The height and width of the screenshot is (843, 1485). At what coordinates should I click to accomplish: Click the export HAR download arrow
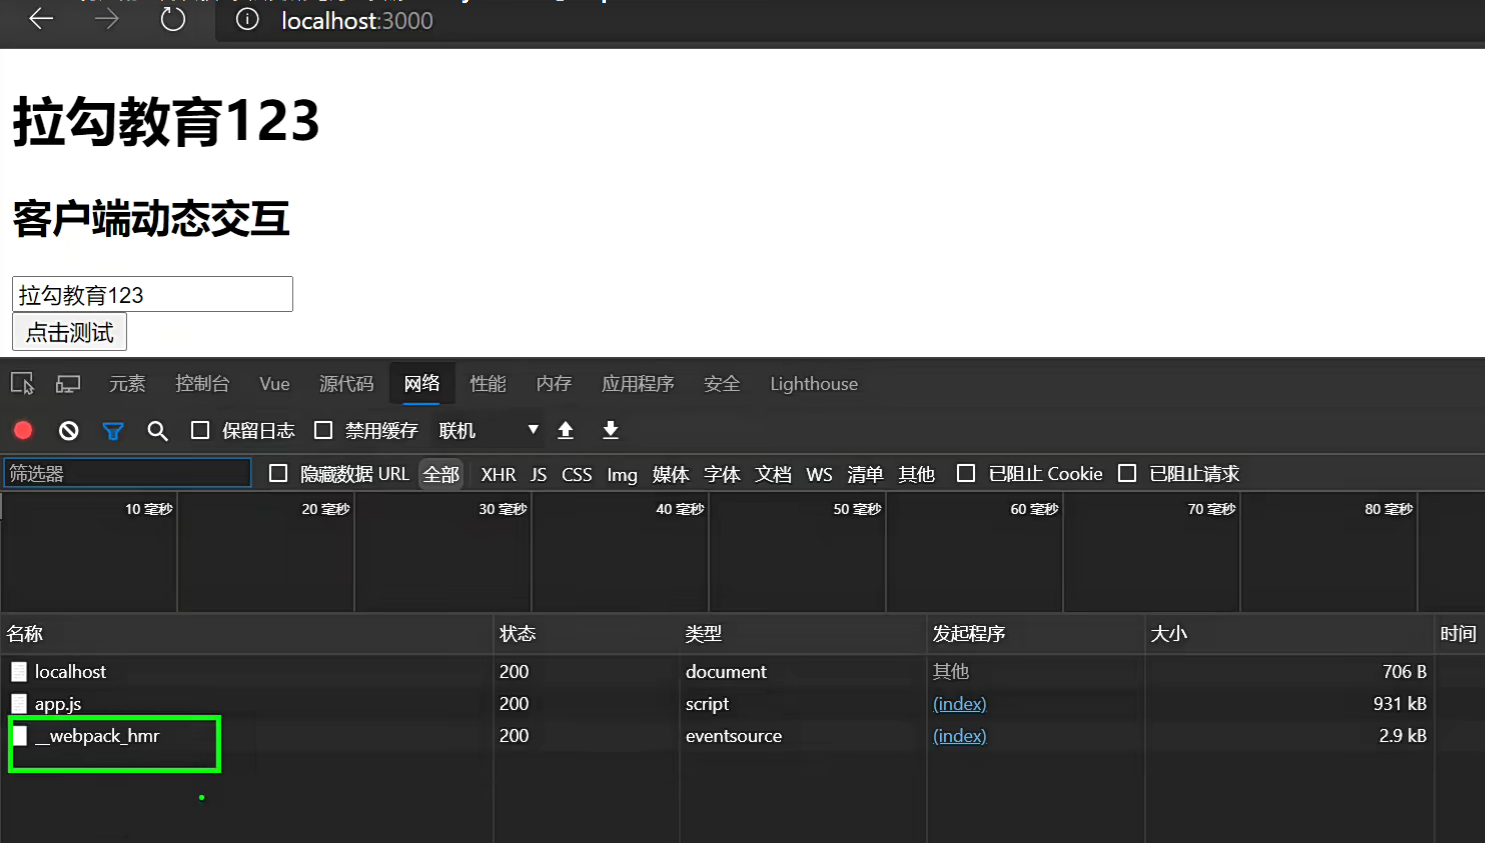pyautogui.click(x=610, y=430)
